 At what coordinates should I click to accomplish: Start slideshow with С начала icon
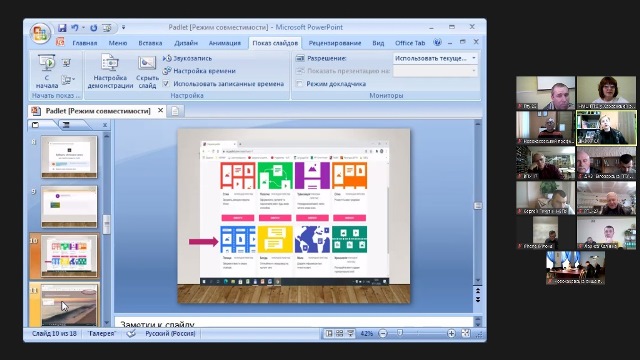(x=47, y=71)
